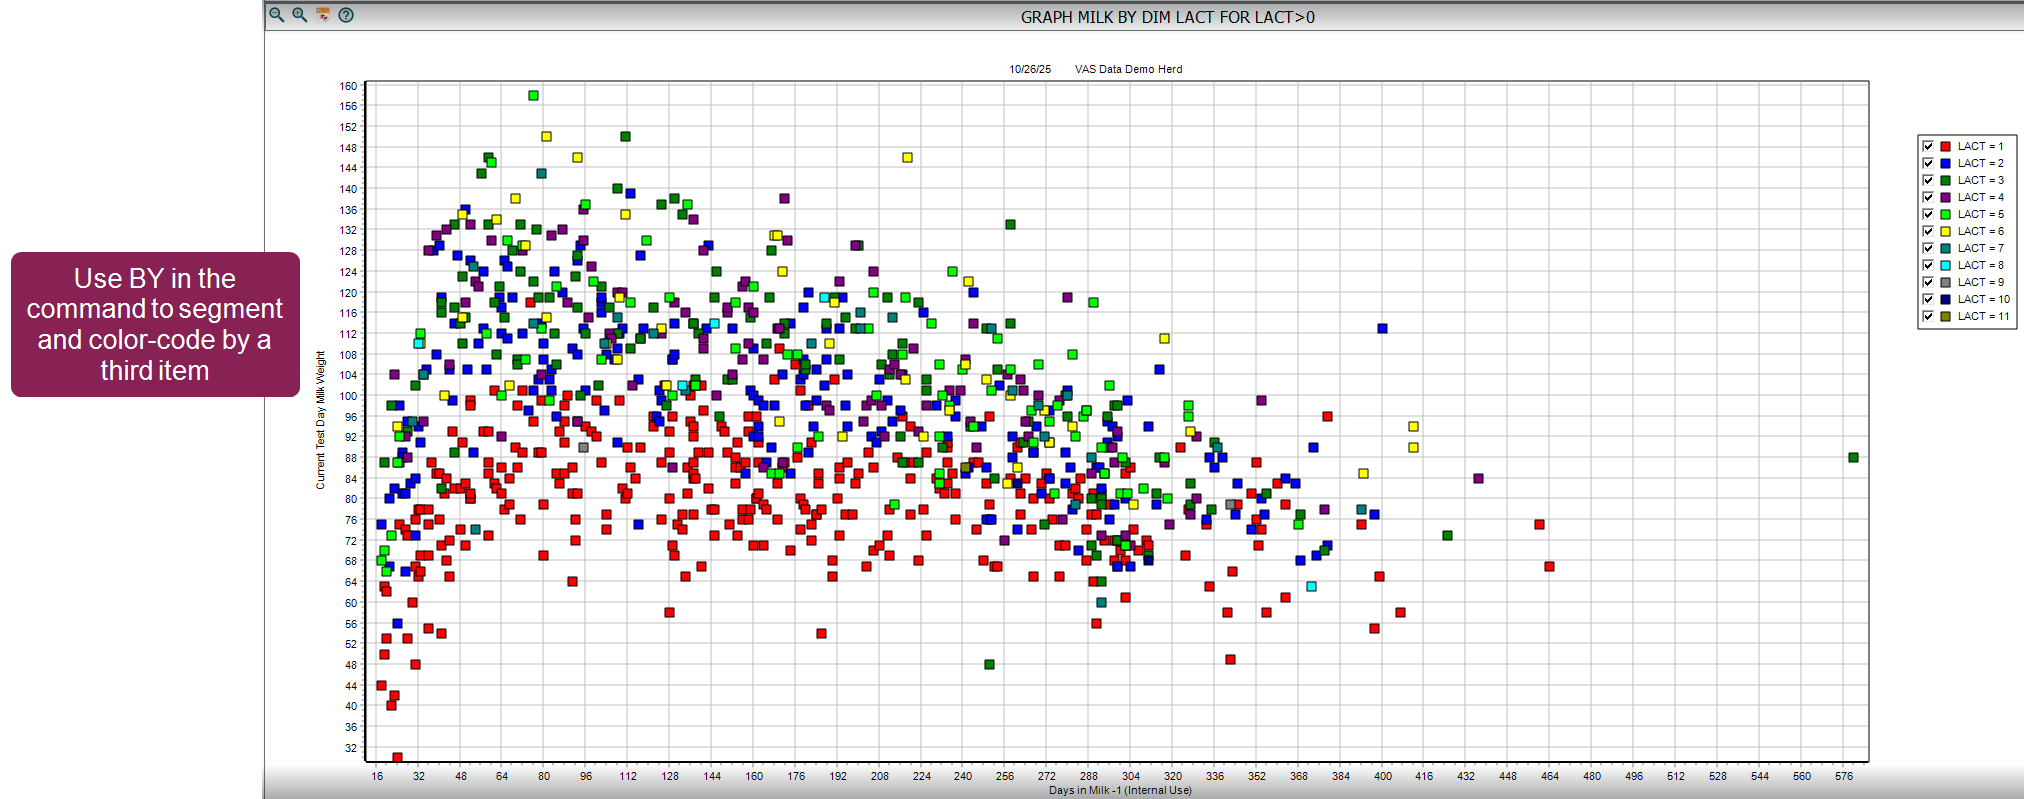2024x799 pixels.
Task: Click the Current Test Day Milk Weight axis label
Action: click(321, 420)
